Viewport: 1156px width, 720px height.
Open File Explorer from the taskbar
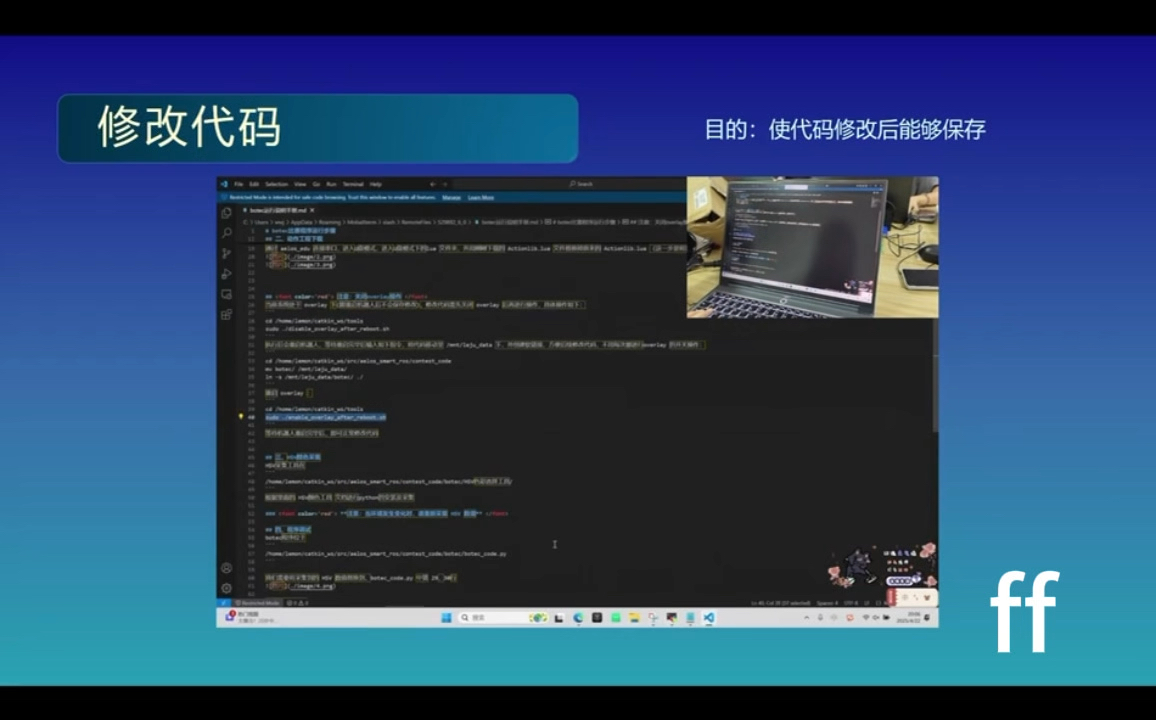634,618
